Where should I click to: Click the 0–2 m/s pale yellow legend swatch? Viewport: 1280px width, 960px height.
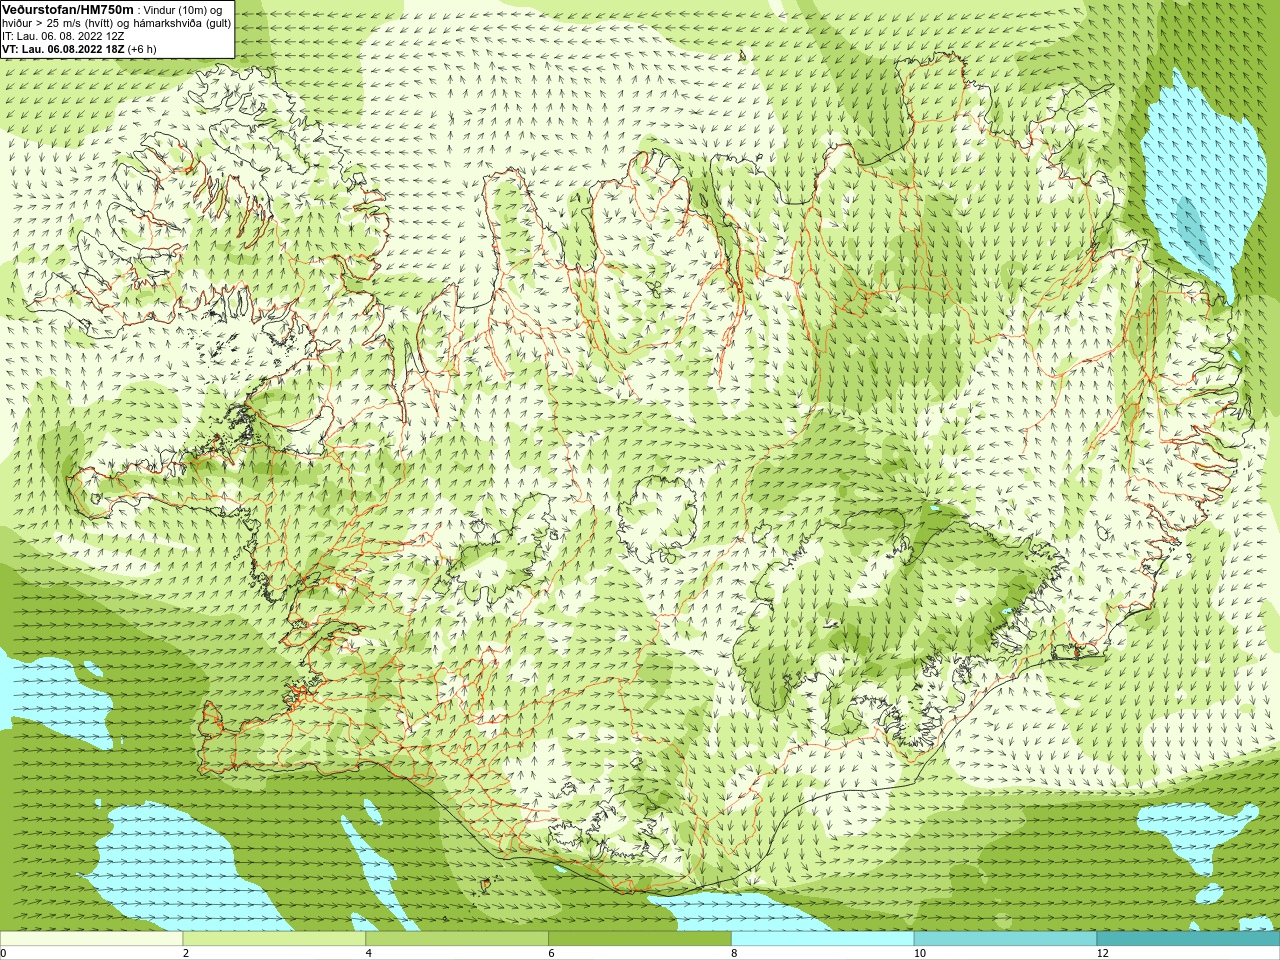tap(91, 939)
